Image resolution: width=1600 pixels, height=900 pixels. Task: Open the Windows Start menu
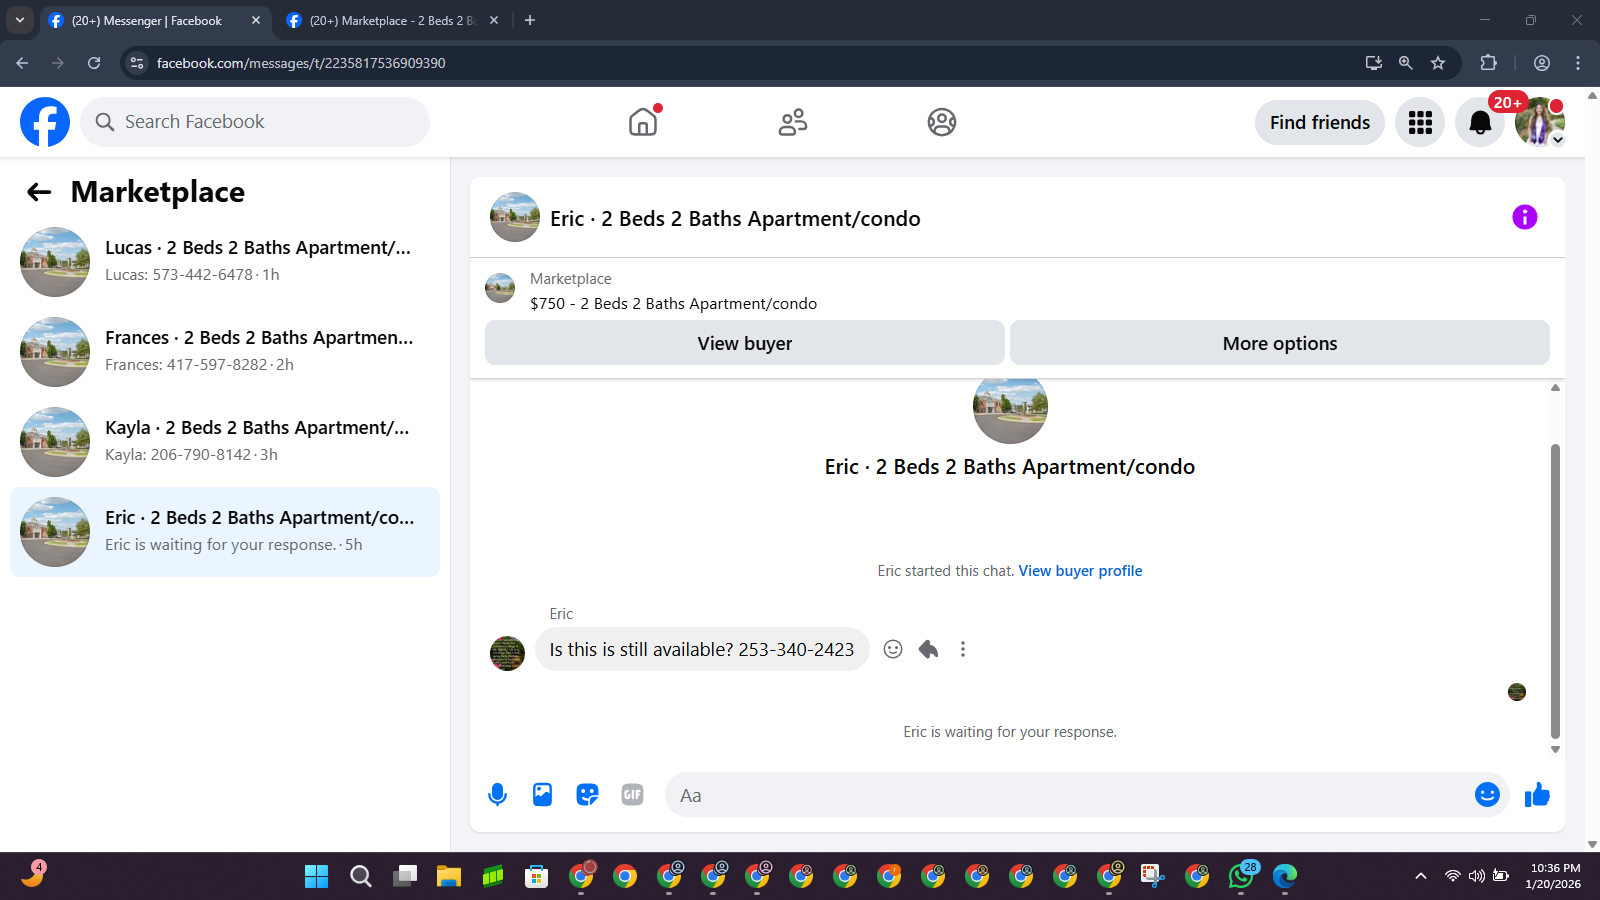click(x=316, y=877)
